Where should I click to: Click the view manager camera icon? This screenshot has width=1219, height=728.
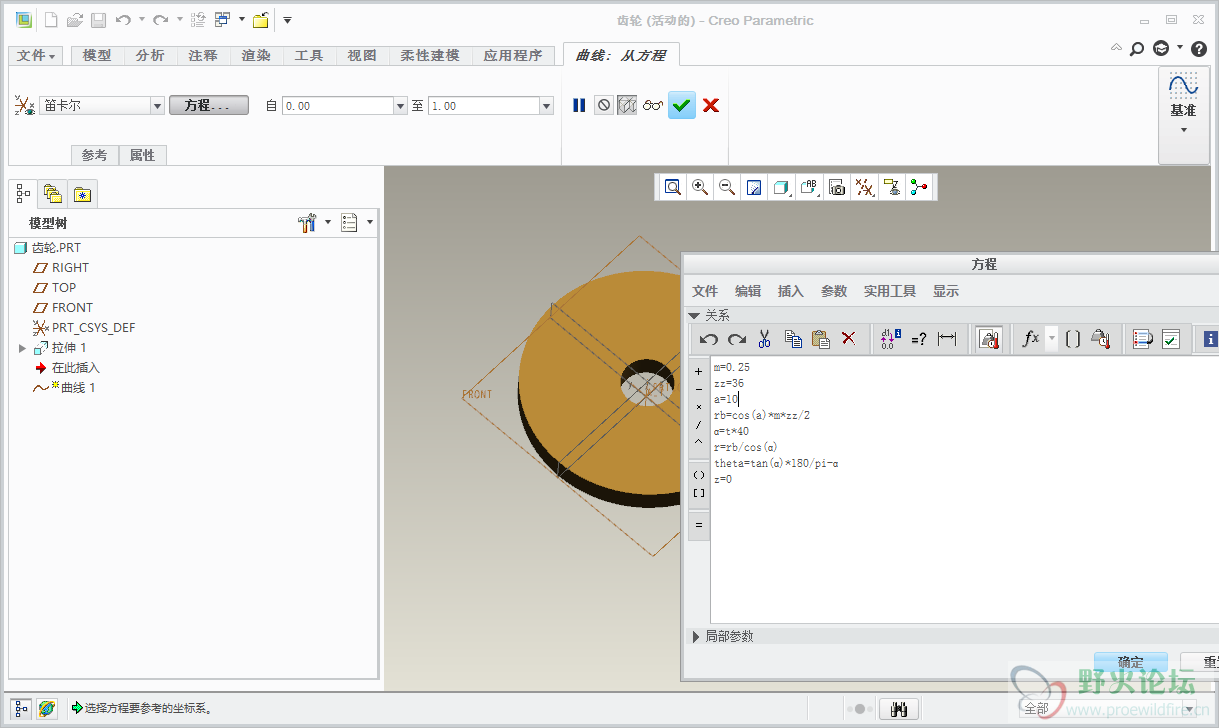tap(837, 187)
